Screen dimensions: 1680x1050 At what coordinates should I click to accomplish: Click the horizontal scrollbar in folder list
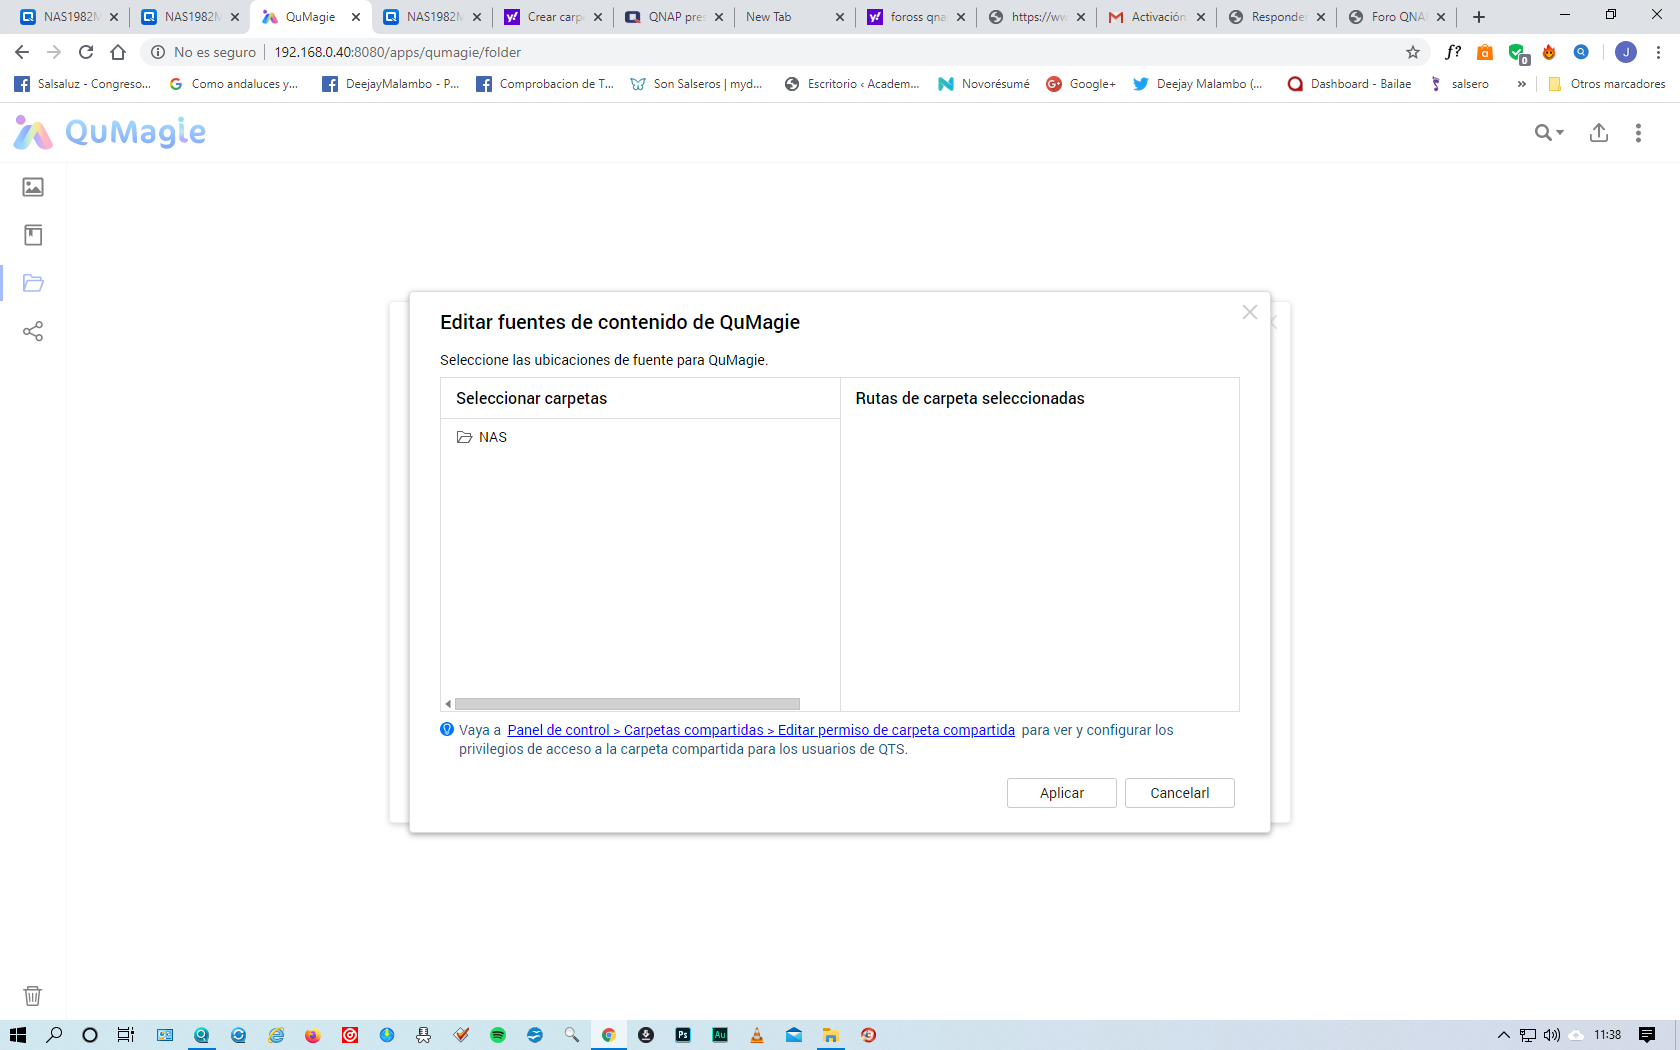point(626,704)
